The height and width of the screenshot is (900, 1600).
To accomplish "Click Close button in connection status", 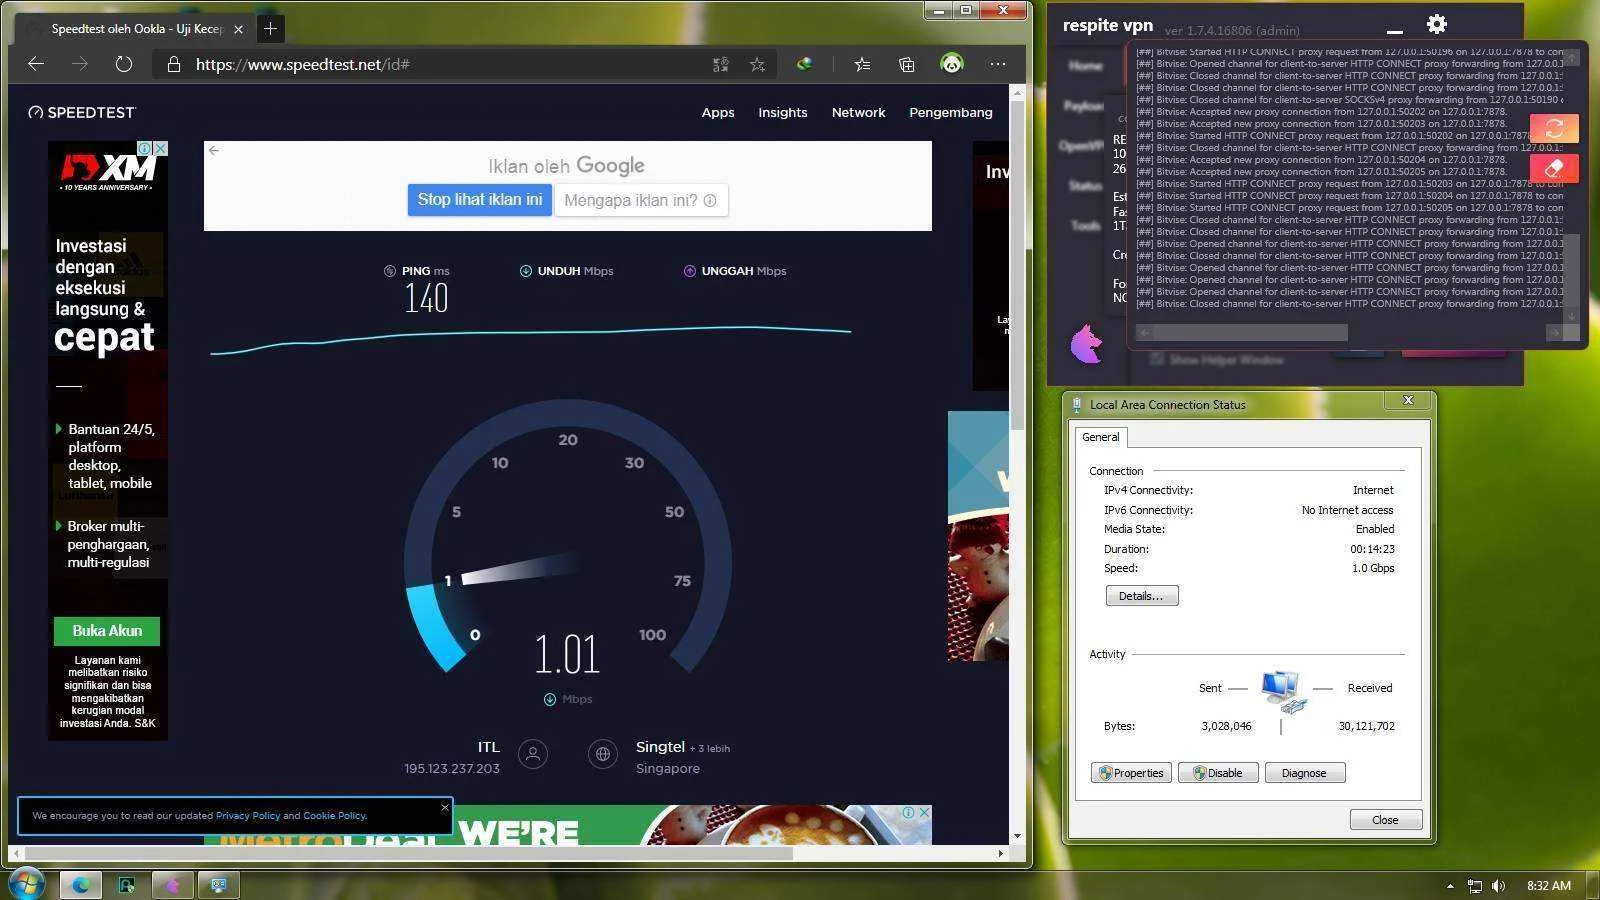I will (1385, 820).
